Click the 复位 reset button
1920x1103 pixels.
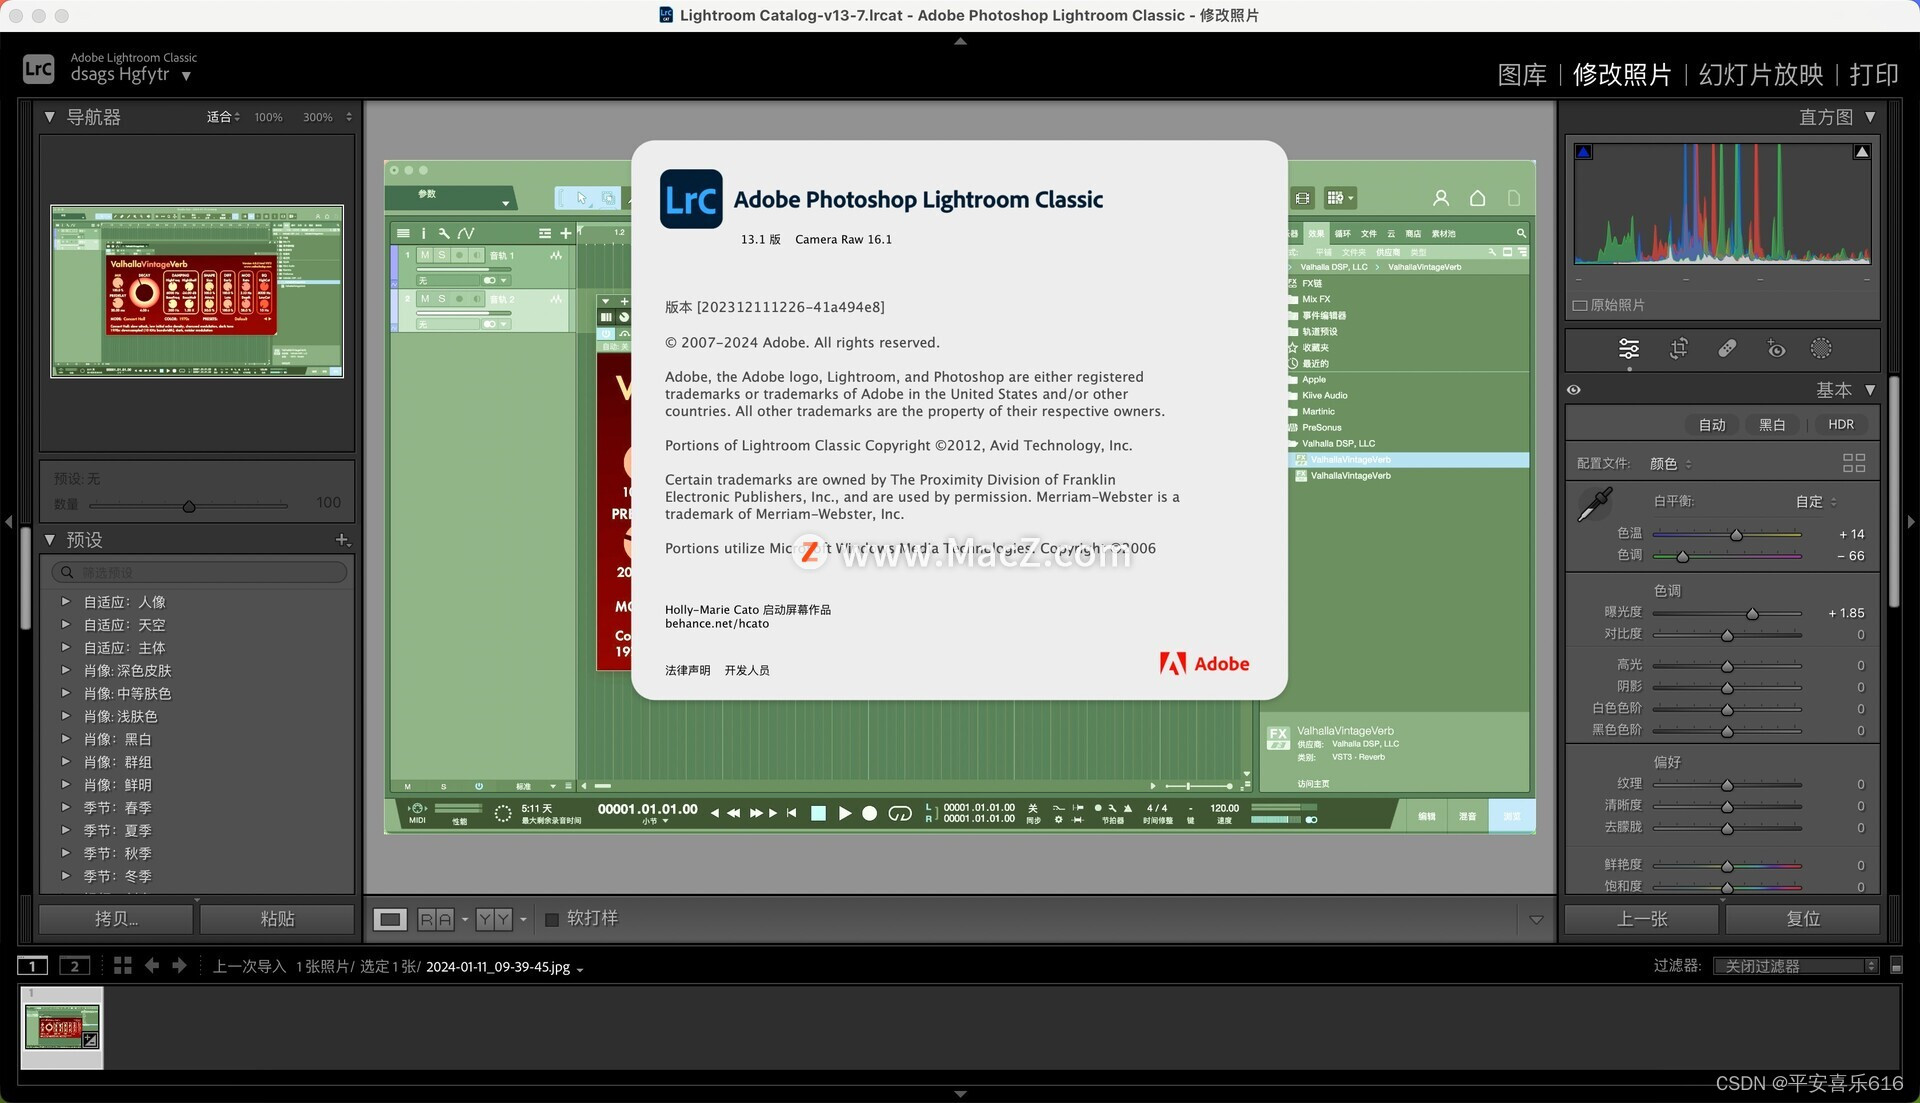[1802, 919]
